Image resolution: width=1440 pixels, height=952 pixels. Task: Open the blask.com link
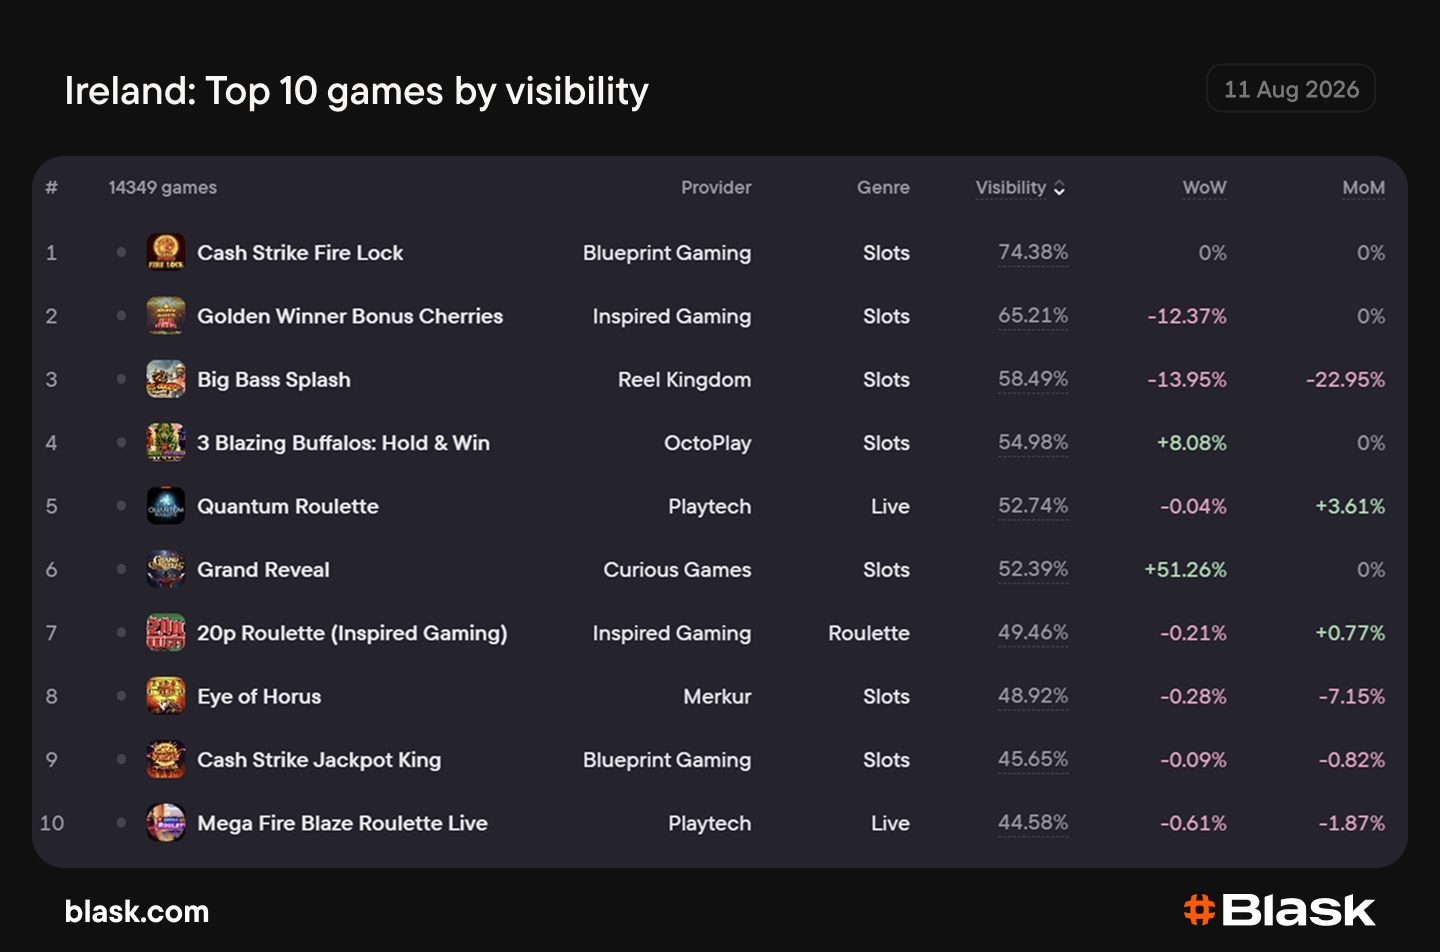tap(137, 911)
